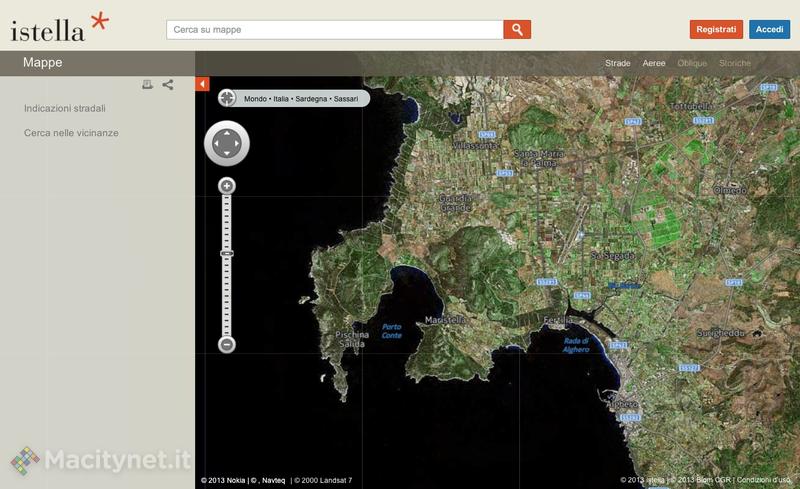800x489 pixels.
Task: Click Mondo in the breadcrumb
Action: [x=255, y=99]
